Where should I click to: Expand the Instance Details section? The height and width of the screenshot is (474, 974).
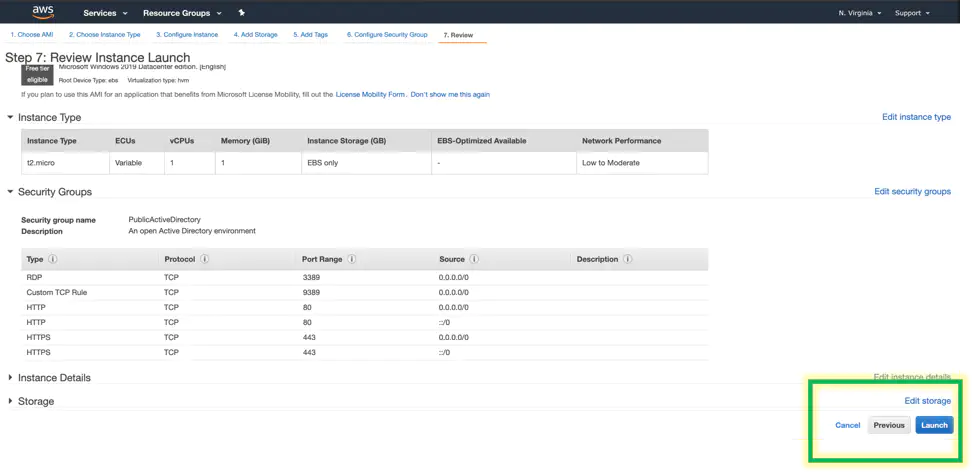coord(11,377)
